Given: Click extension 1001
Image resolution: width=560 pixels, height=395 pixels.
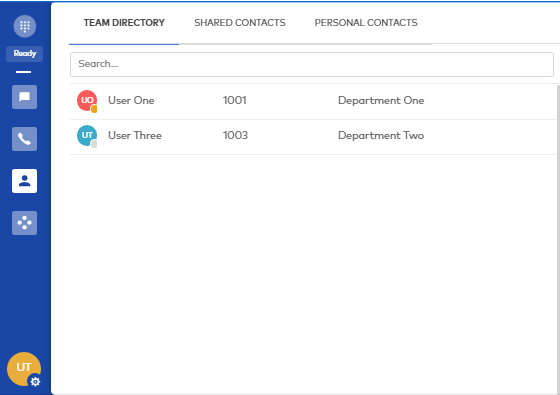Looking at the screenshot, I should [235, 100].
